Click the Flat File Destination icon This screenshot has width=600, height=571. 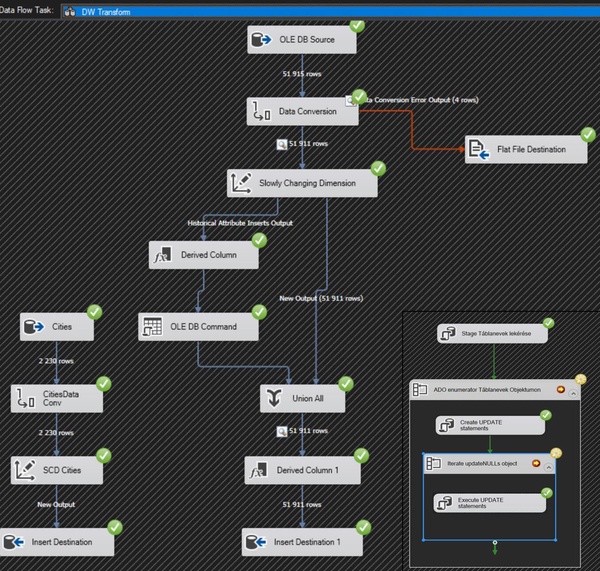pyautogui.click(x=479, y=149)
